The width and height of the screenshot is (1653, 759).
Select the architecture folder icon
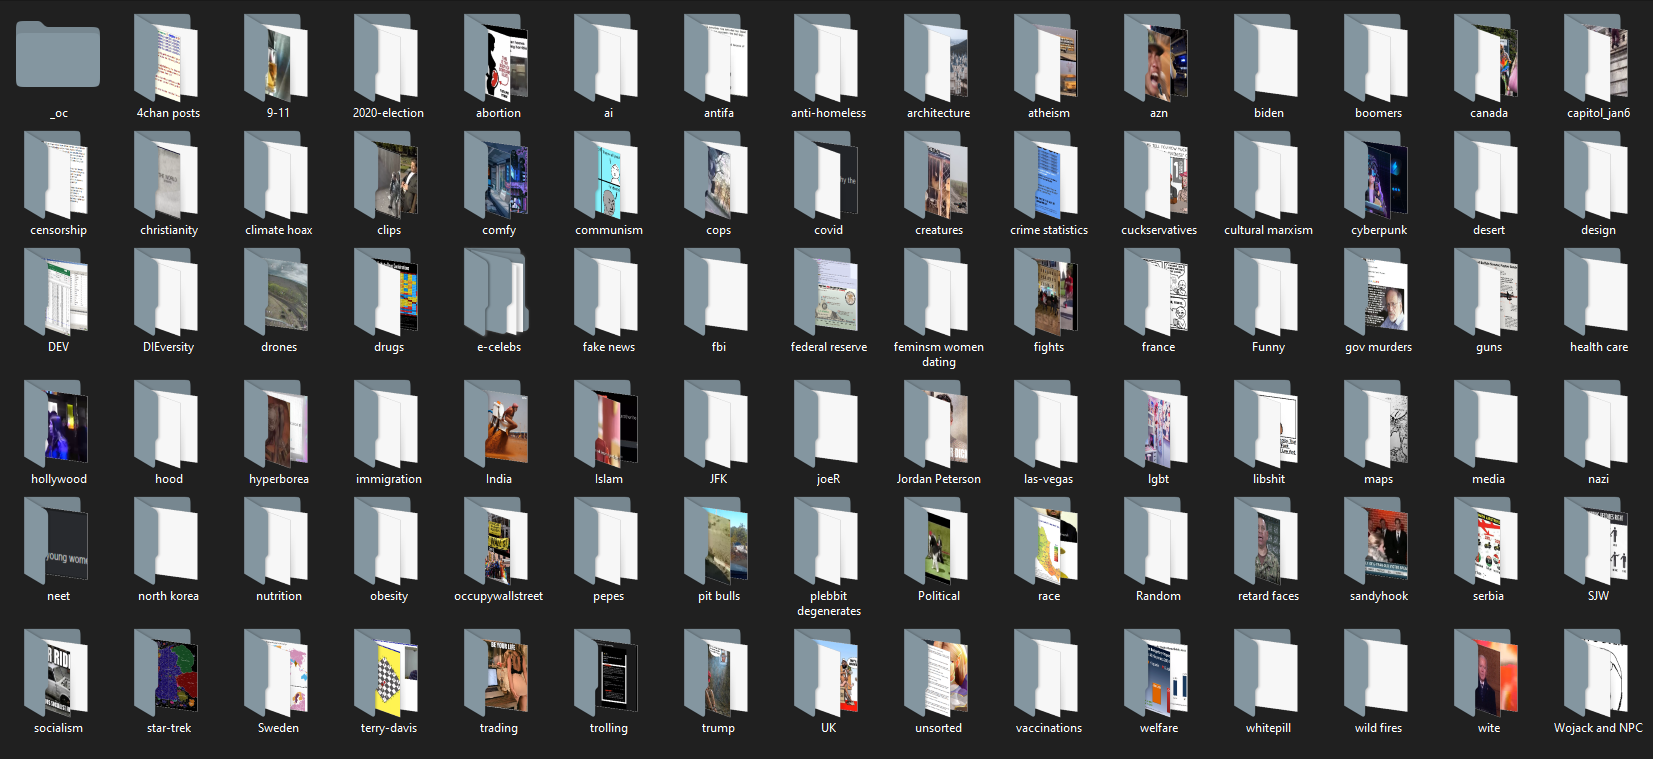[937, 58]
